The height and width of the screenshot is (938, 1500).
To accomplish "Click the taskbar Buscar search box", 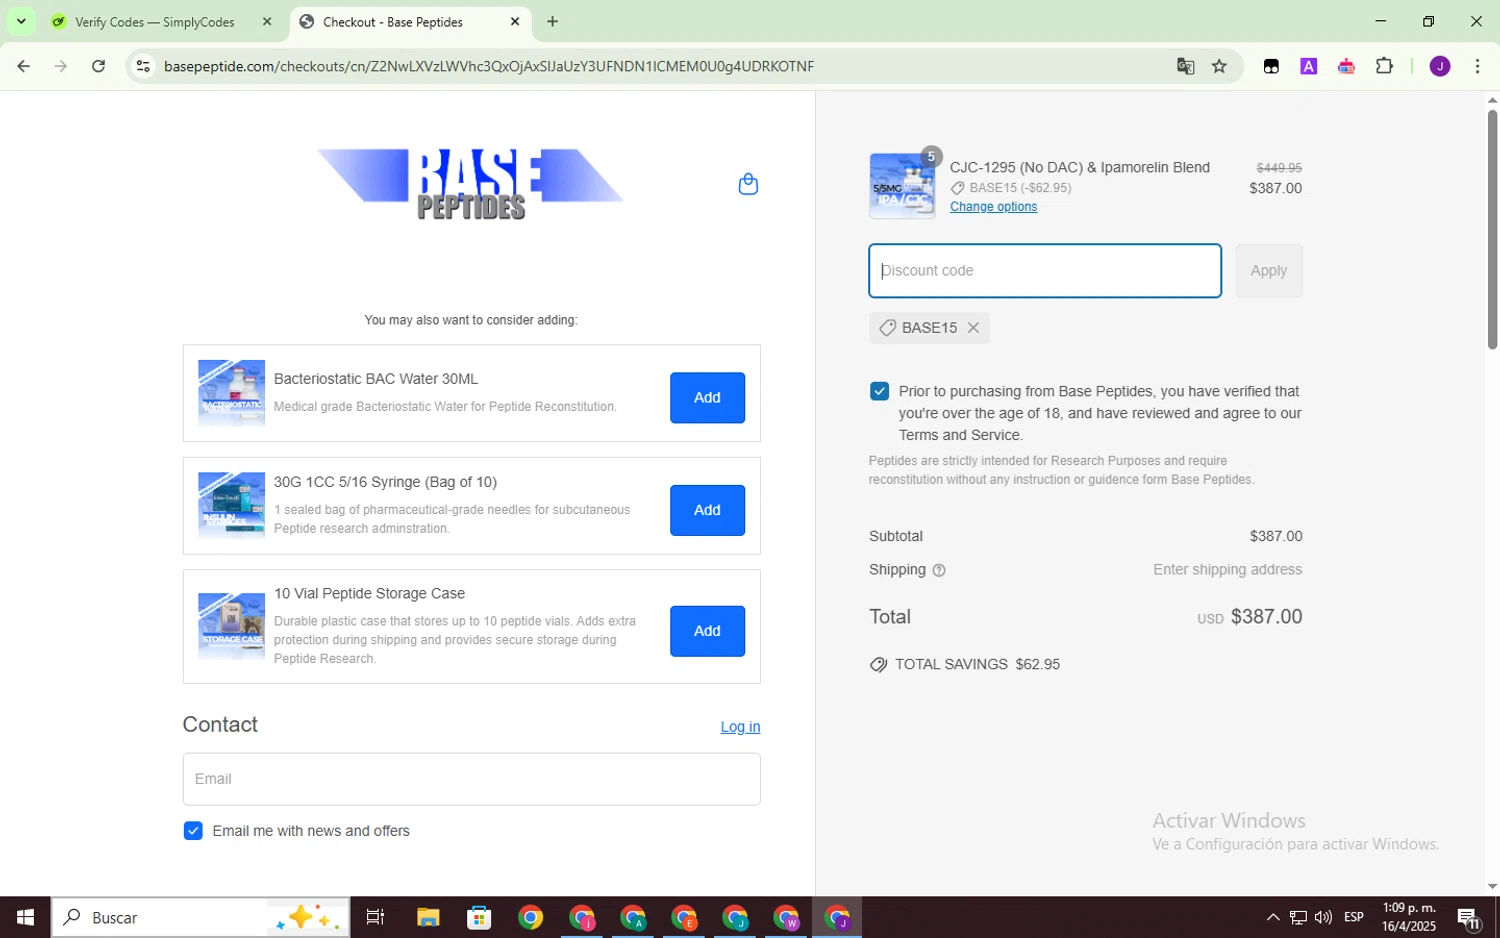I will [201, 917].
